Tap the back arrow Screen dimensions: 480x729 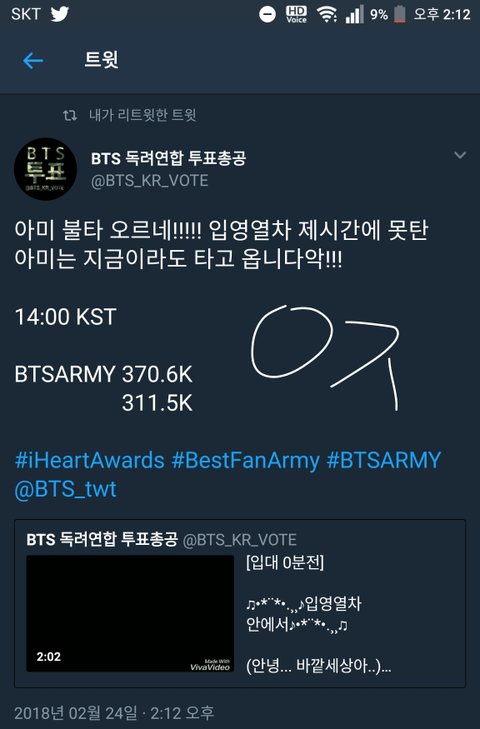coord(33,60)
